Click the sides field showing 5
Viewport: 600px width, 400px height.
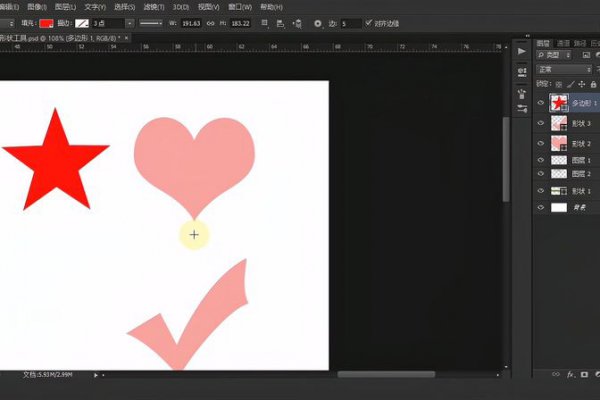pos(351,24)
